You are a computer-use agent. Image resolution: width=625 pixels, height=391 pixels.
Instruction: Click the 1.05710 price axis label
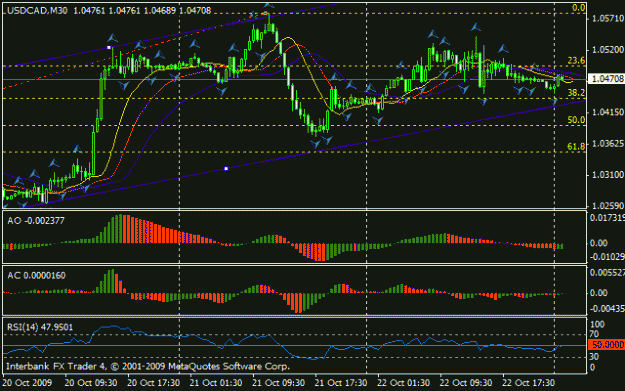point(608,18)
